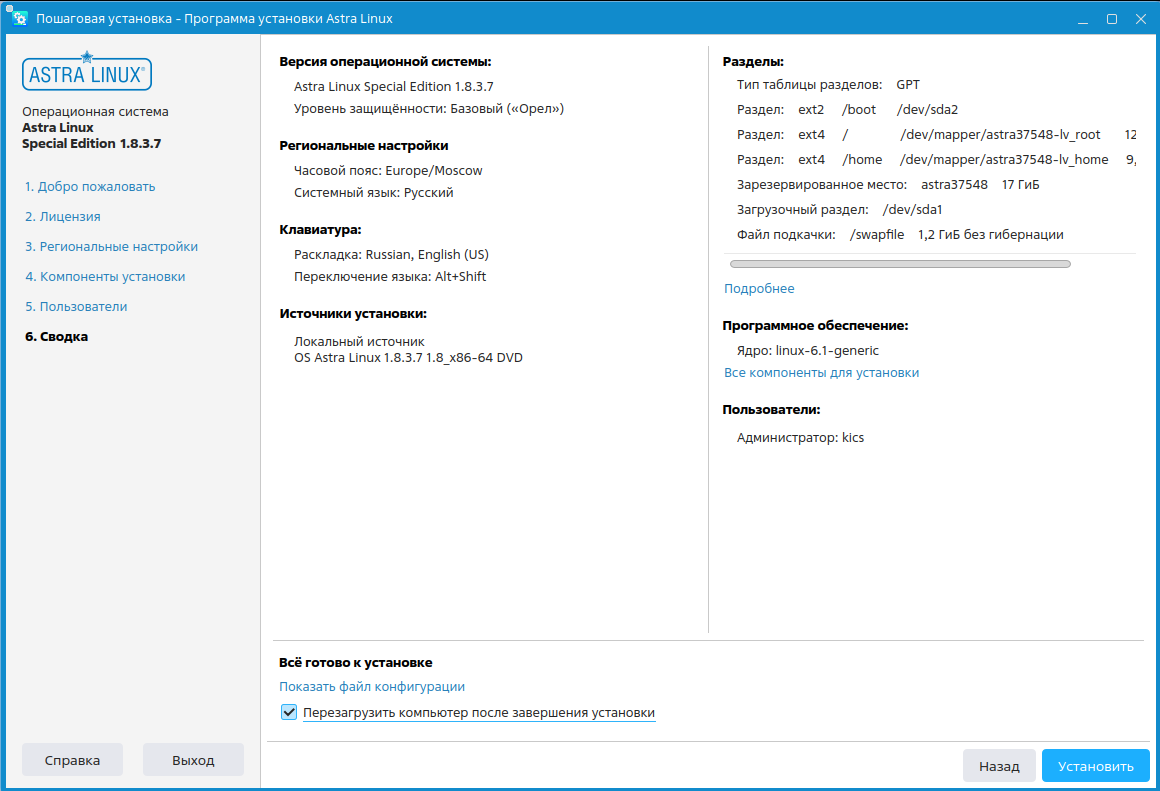Click Файл подкачки /swapfile line
Image resolution: width=1160 pixels, height=791 pixels.
click(900, 235)
